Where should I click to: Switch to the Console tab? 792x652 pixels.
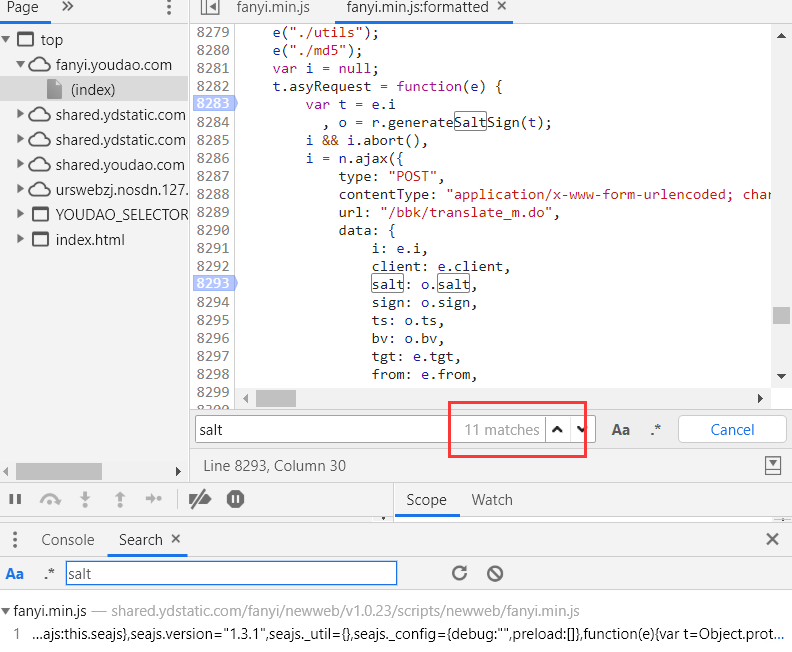pos(68,540)
